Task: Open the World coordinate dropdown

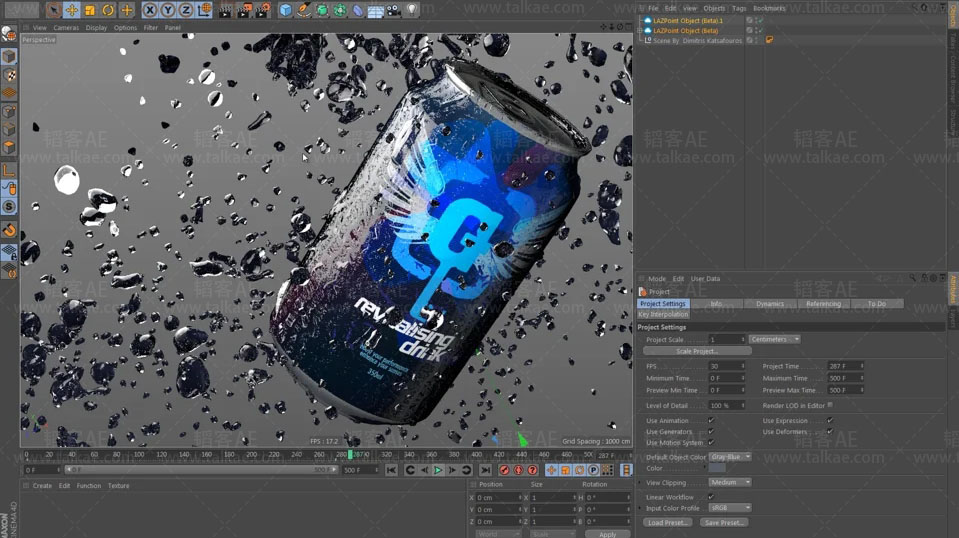Action: tap(498, 534)
